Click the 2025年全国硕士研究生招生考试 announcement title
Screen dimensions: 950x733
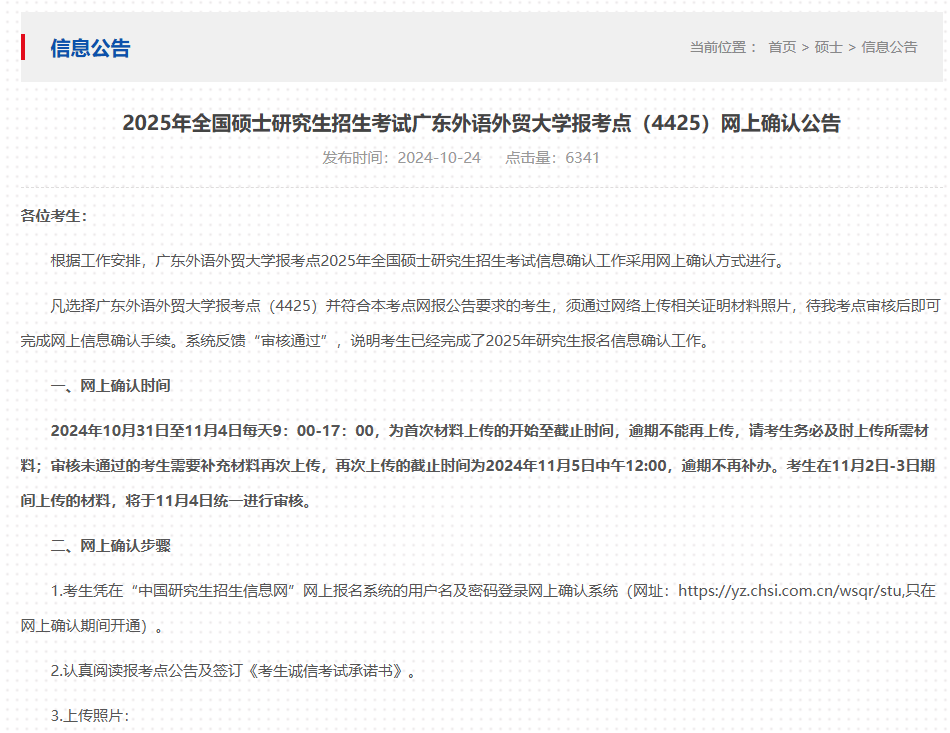coord(481,123)
